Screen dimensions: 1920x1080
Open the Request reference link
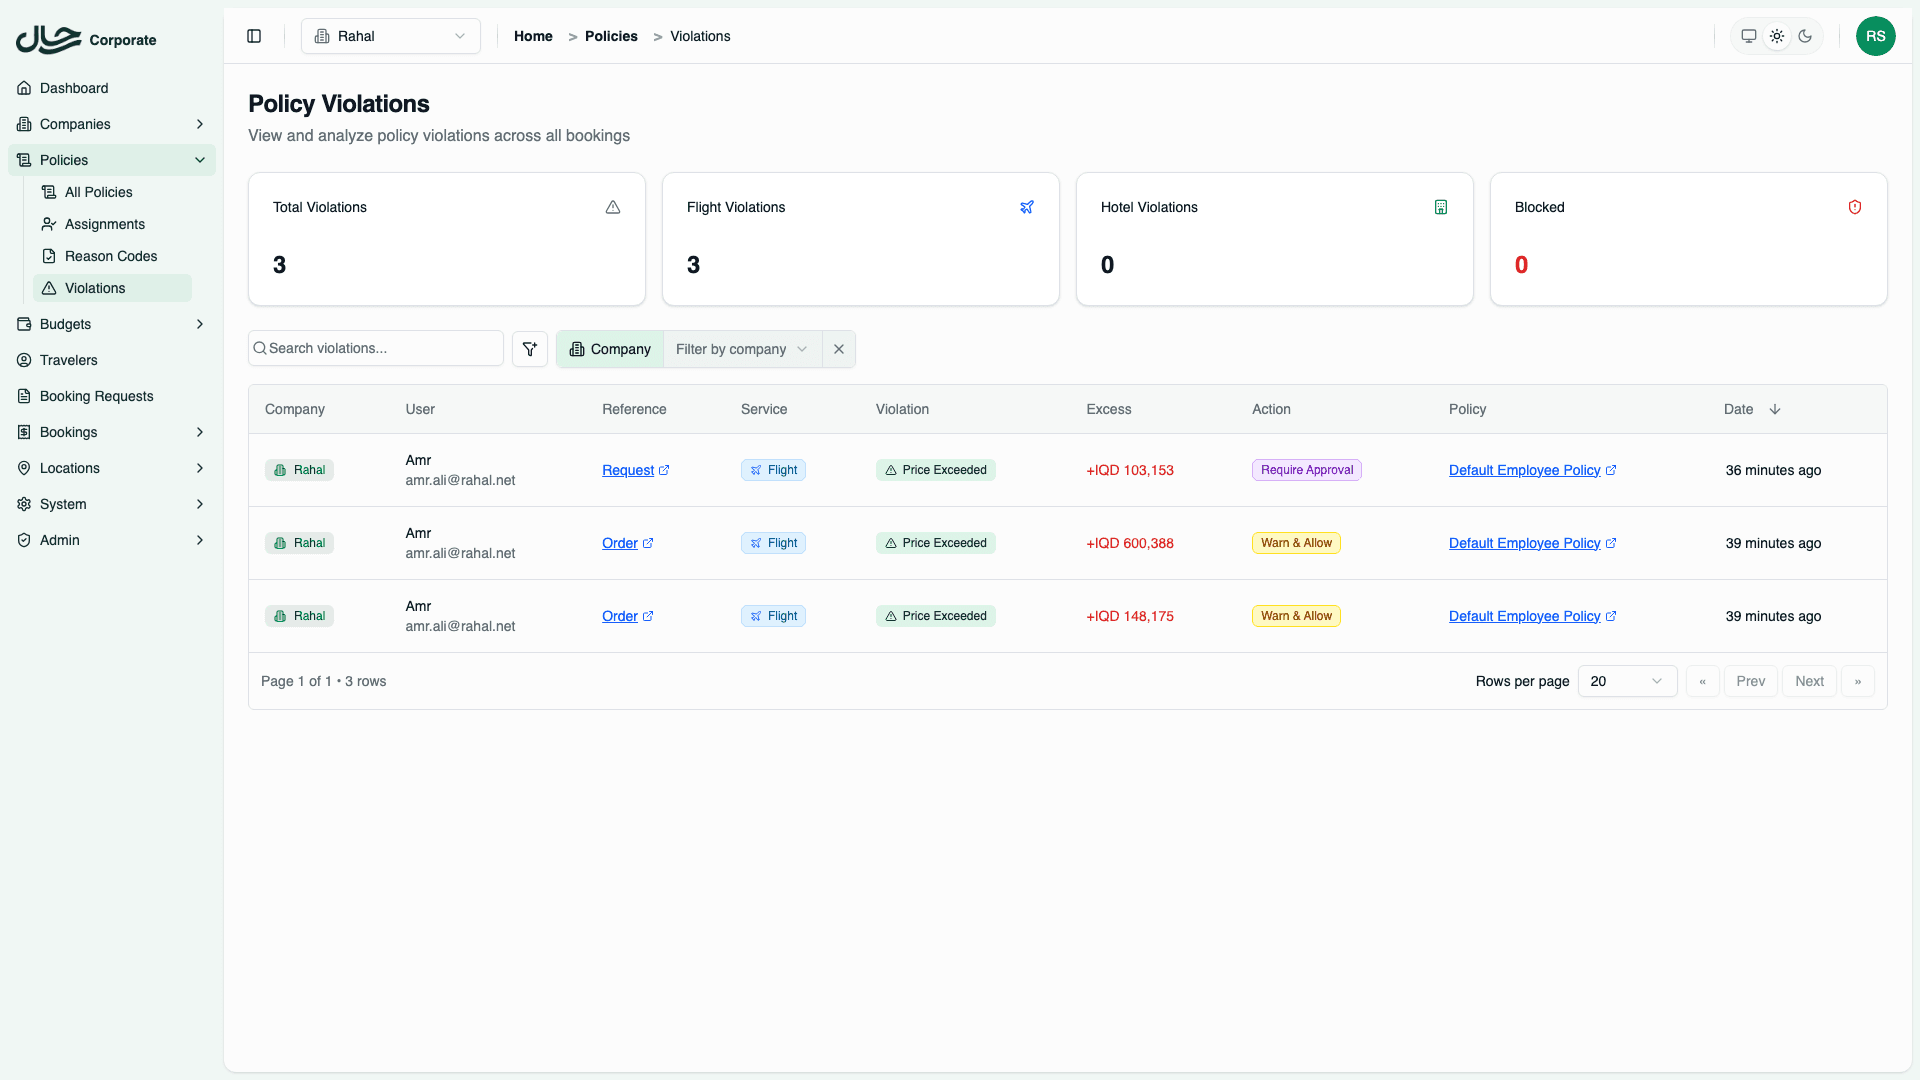tap(628, 470)
